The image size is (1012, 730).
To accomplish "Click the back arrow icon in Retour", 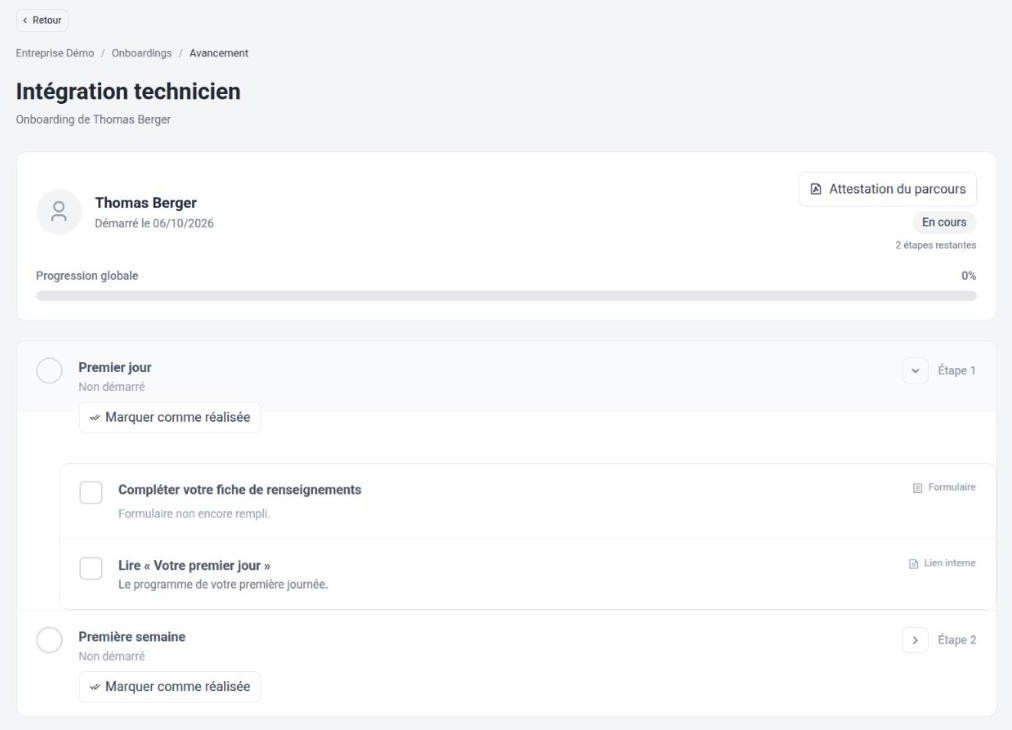I will tap(25, 21).
